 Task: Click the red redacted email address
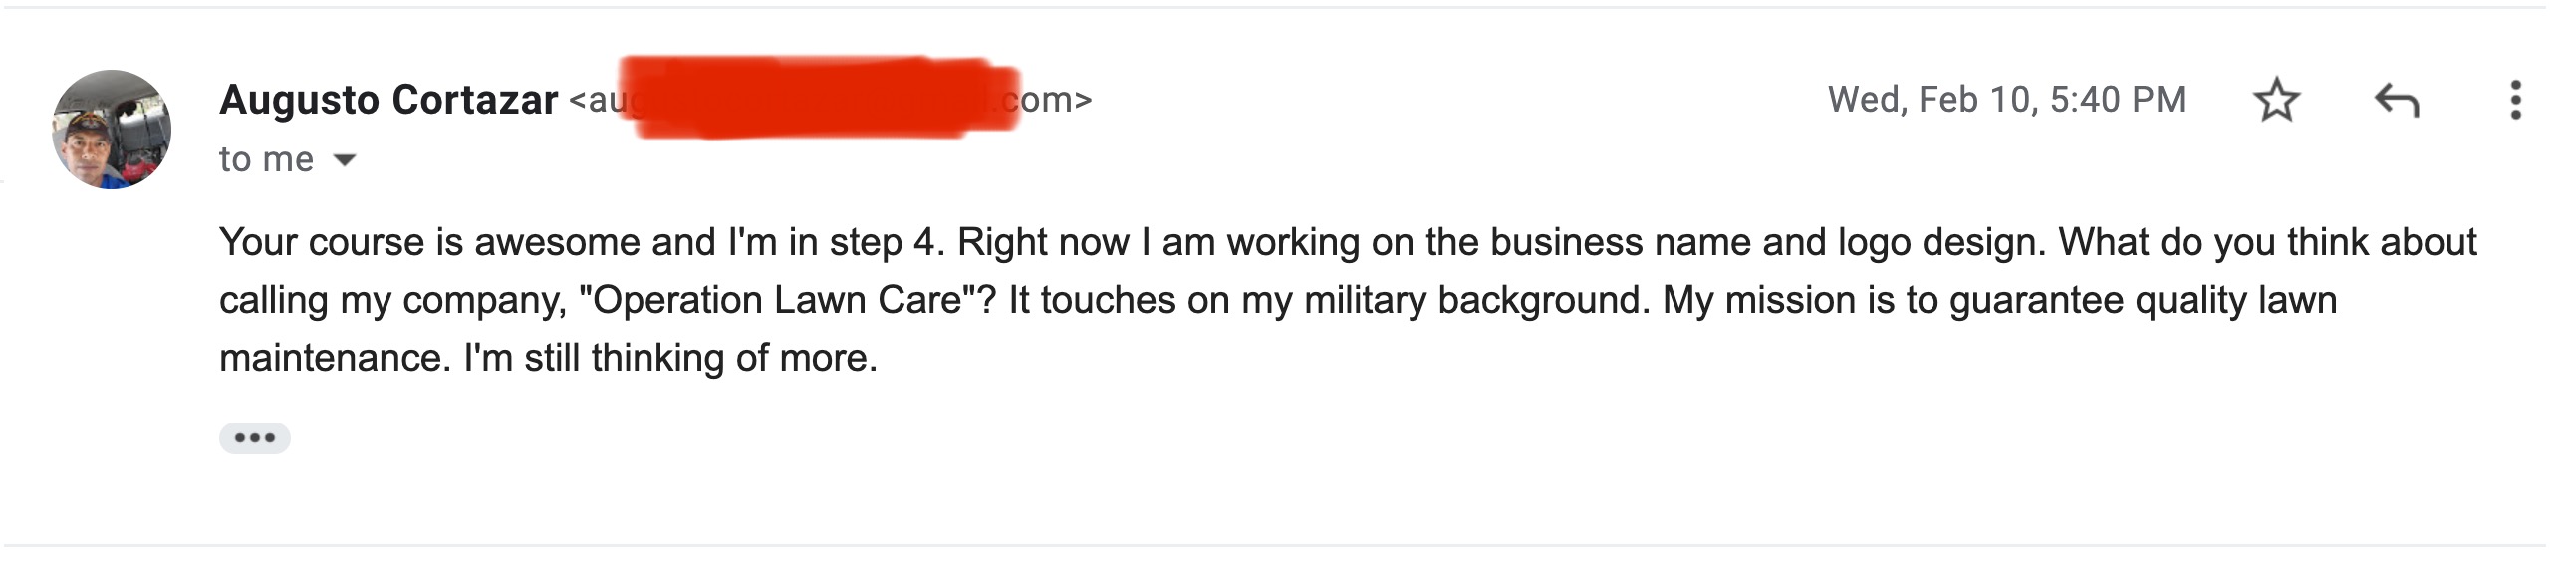818,98
